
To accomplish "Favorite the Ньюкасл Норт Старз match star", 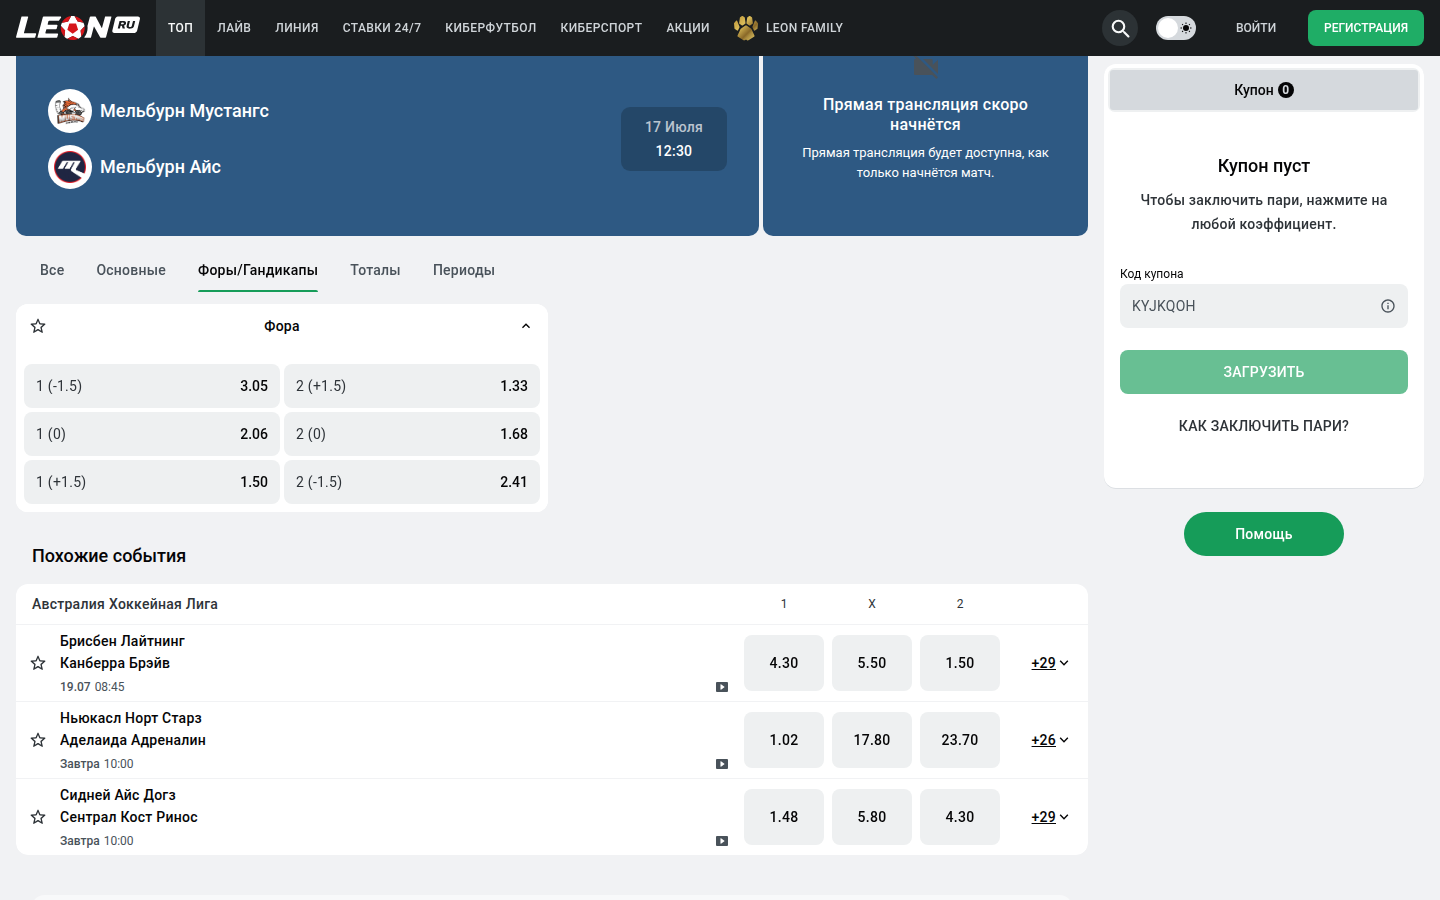I will coord(38,740).
